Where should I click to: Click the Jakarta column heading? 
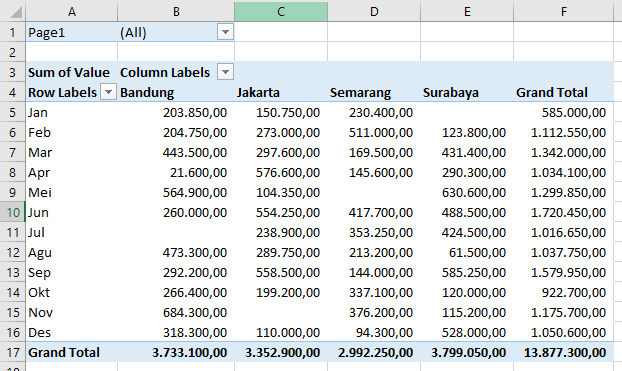pyautogui.click(x=258, y=92)
